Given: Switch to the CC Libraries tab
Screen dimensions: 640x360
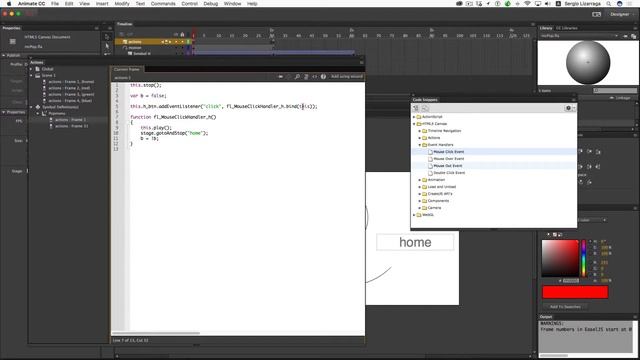Looking at the screenshot, I should tap(567, 28).
